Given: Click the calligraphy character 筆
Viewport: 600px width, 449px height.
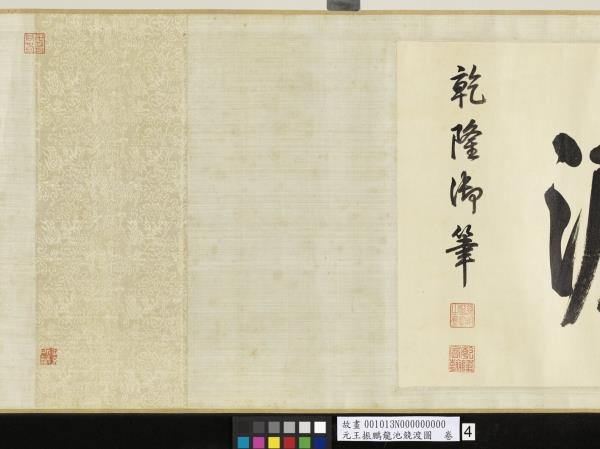Looking at the screenshot, I should coord(462,255).
